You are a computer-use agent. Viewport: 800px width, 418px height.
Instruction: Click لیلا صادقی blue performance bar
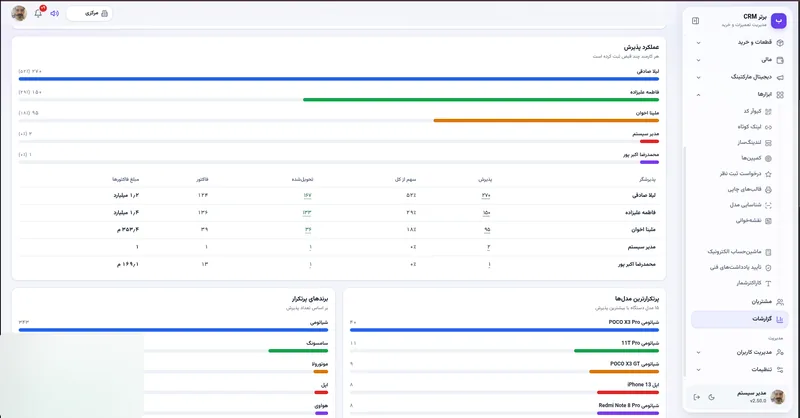(x=339, y=79)
